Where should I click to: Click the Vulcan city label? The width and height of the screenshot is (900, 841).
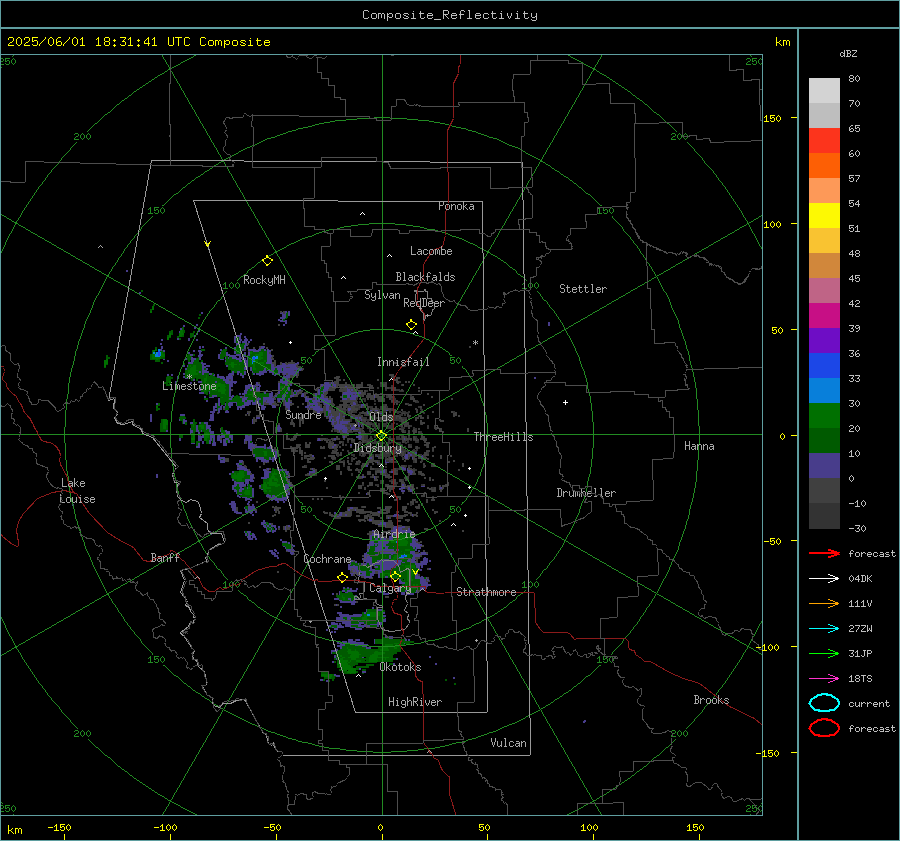tap(508, 743)
